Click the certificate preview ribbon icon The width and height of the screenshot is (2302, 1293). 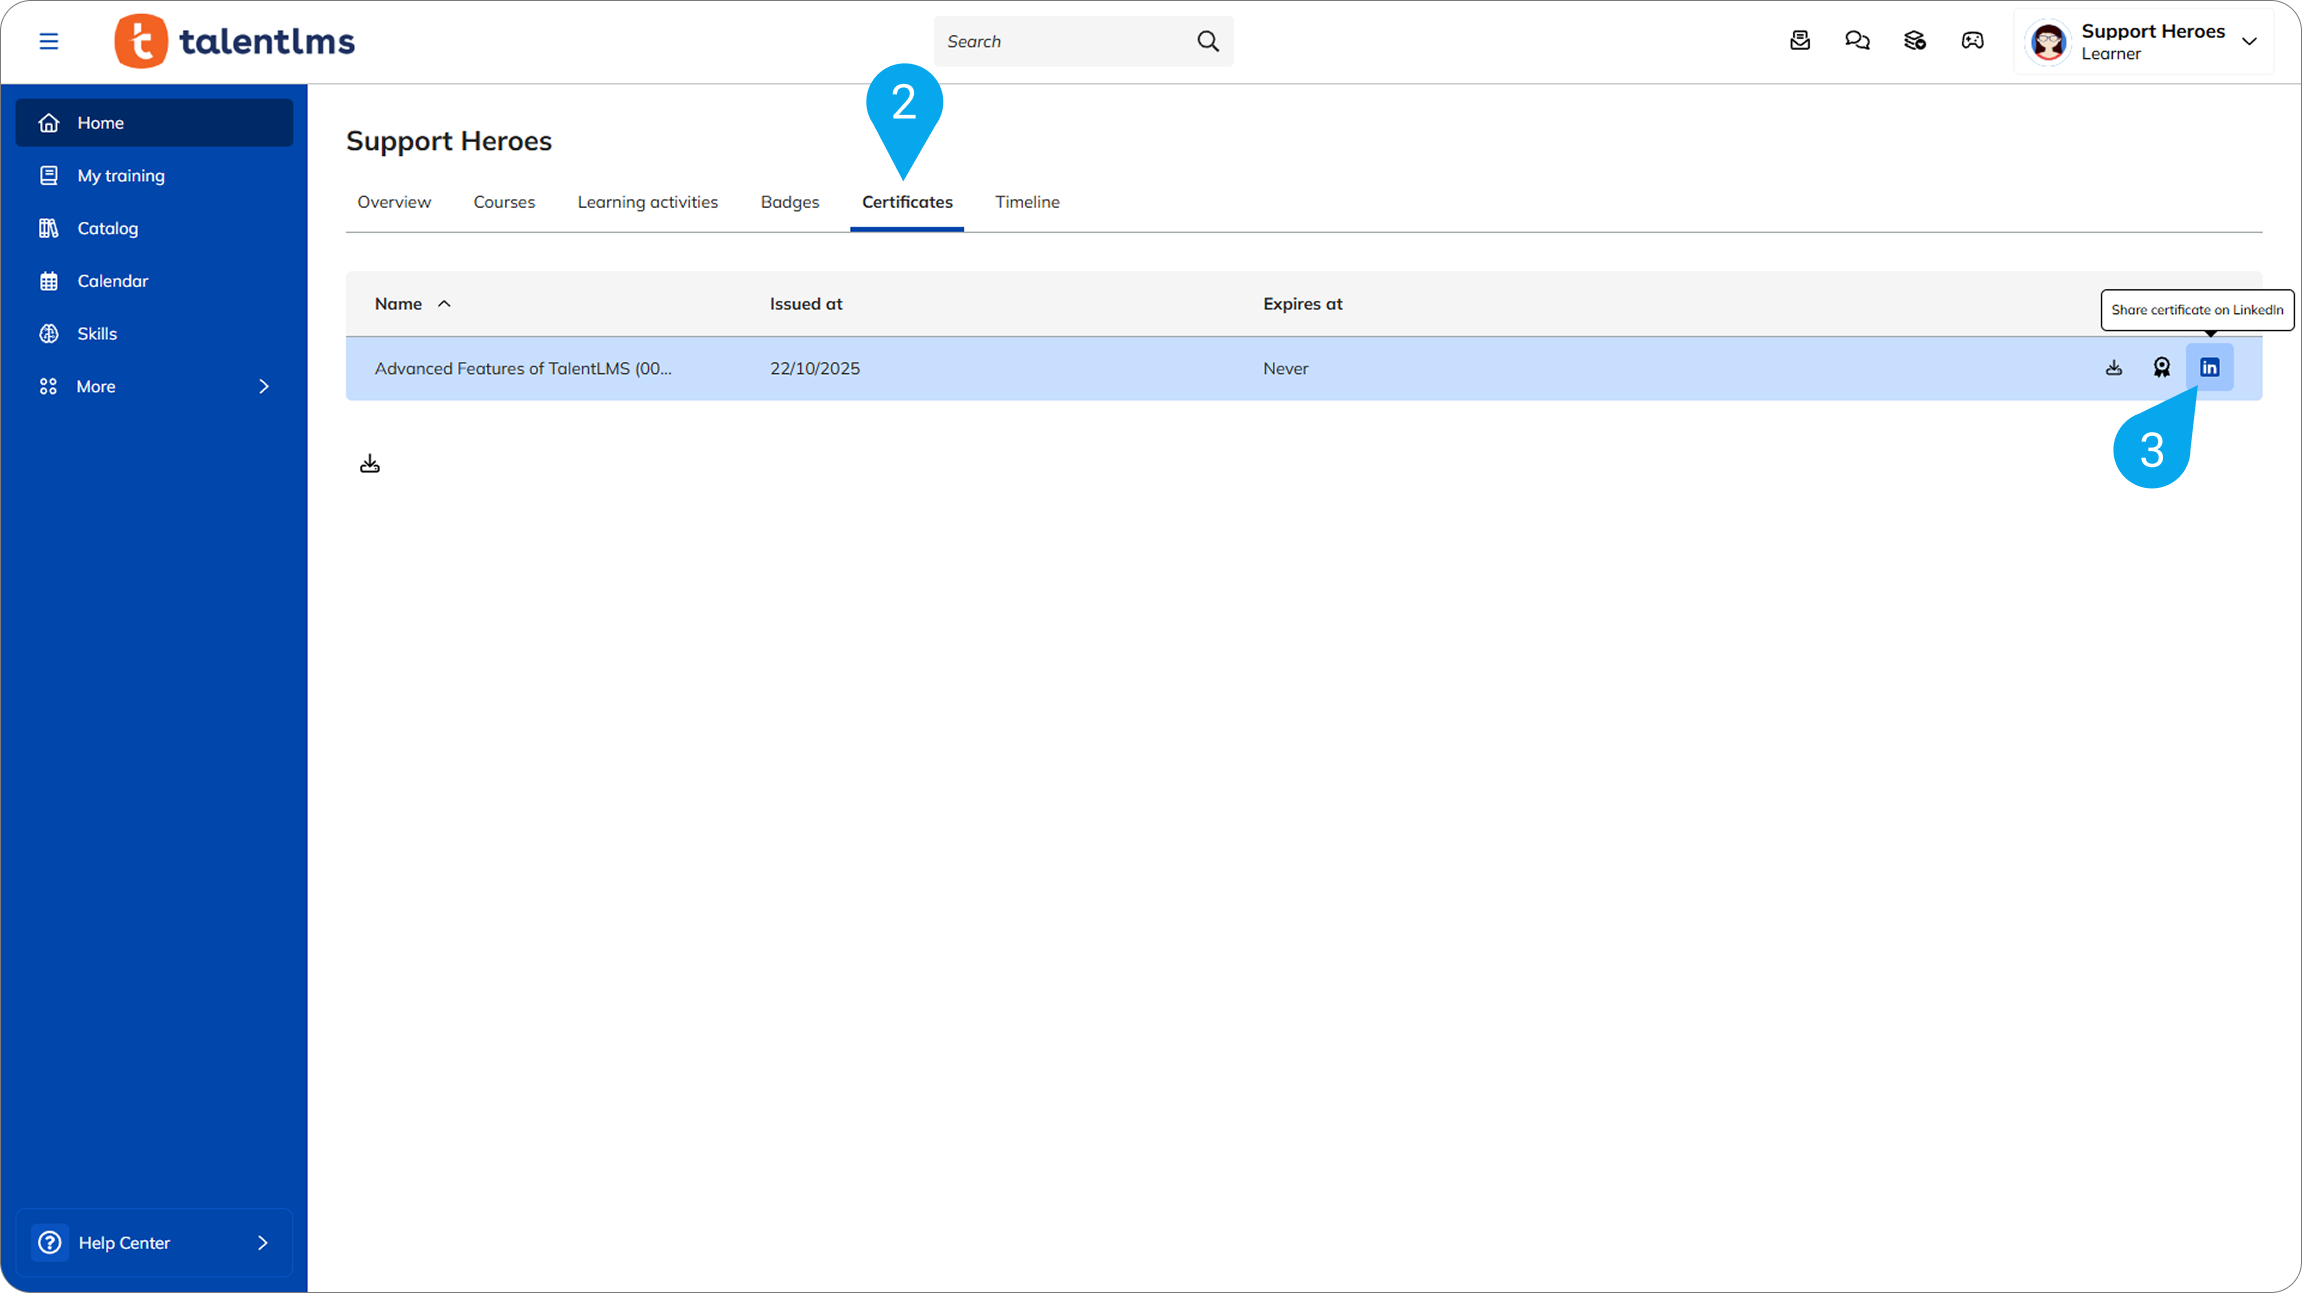tap(2161, 368)
